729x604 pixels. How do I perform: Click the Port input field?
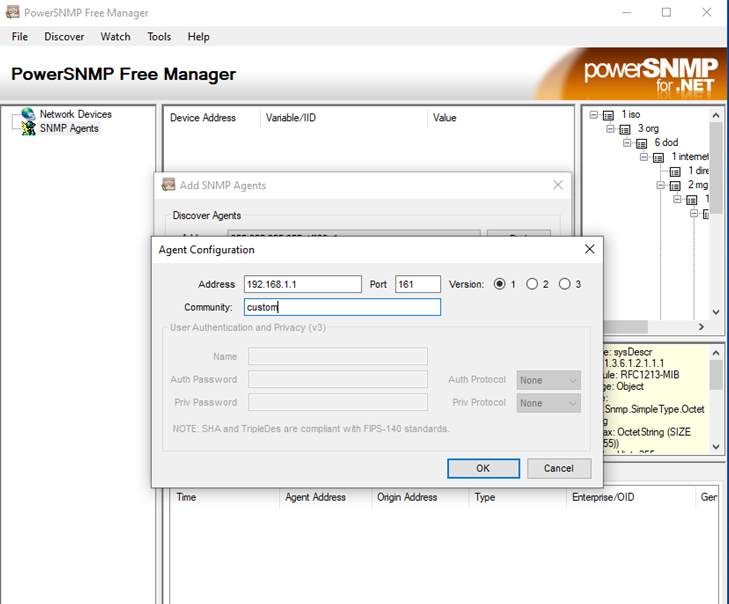[418, 284]
